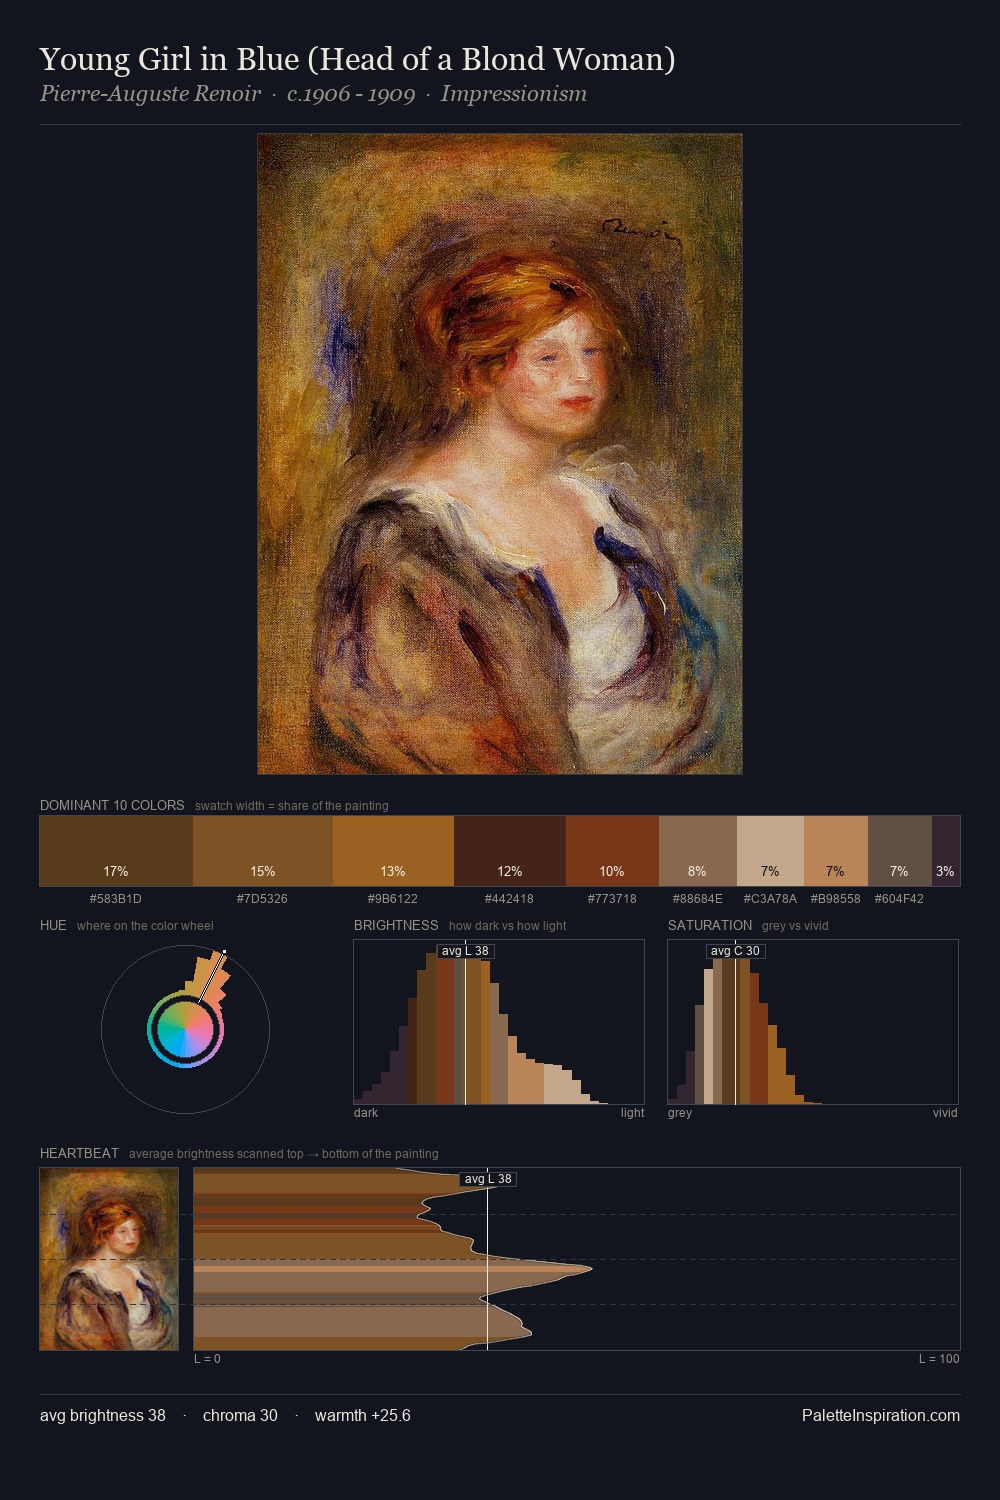Select the #9B6122 ochre swatch
1000x1500 pixels.
click(393, 851)
